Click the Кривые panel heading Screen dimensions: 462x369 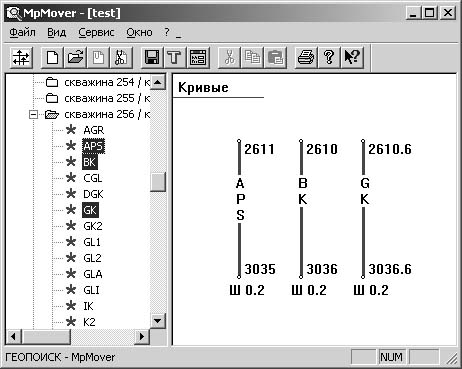point(203,88)
